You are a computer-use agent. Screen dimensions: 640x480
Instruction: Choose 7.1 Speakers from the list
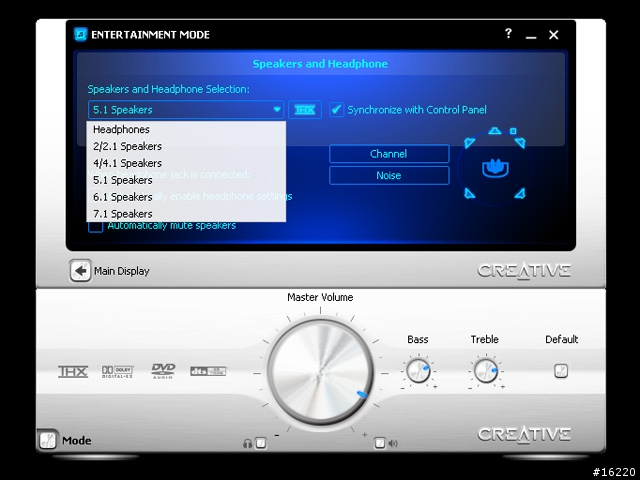[x=186, y=213]
